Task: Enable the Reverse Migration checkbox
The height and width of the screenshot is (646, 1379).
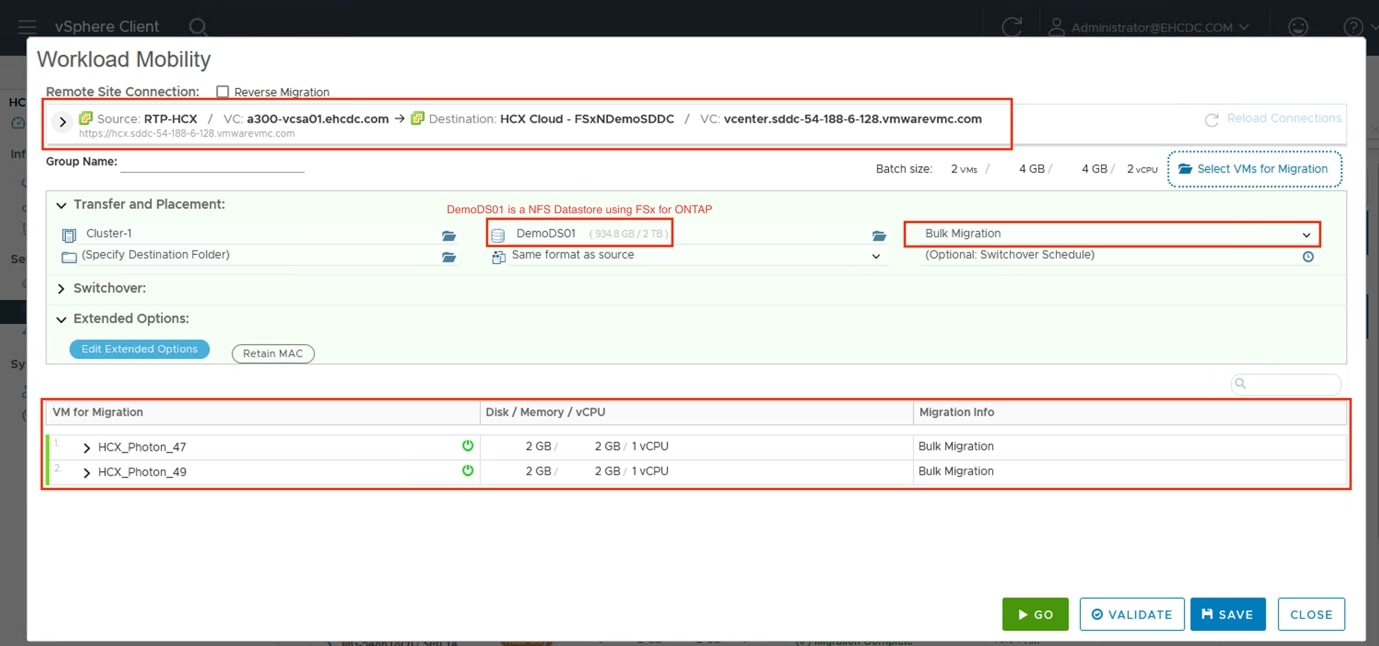Action: coord(223,92)
